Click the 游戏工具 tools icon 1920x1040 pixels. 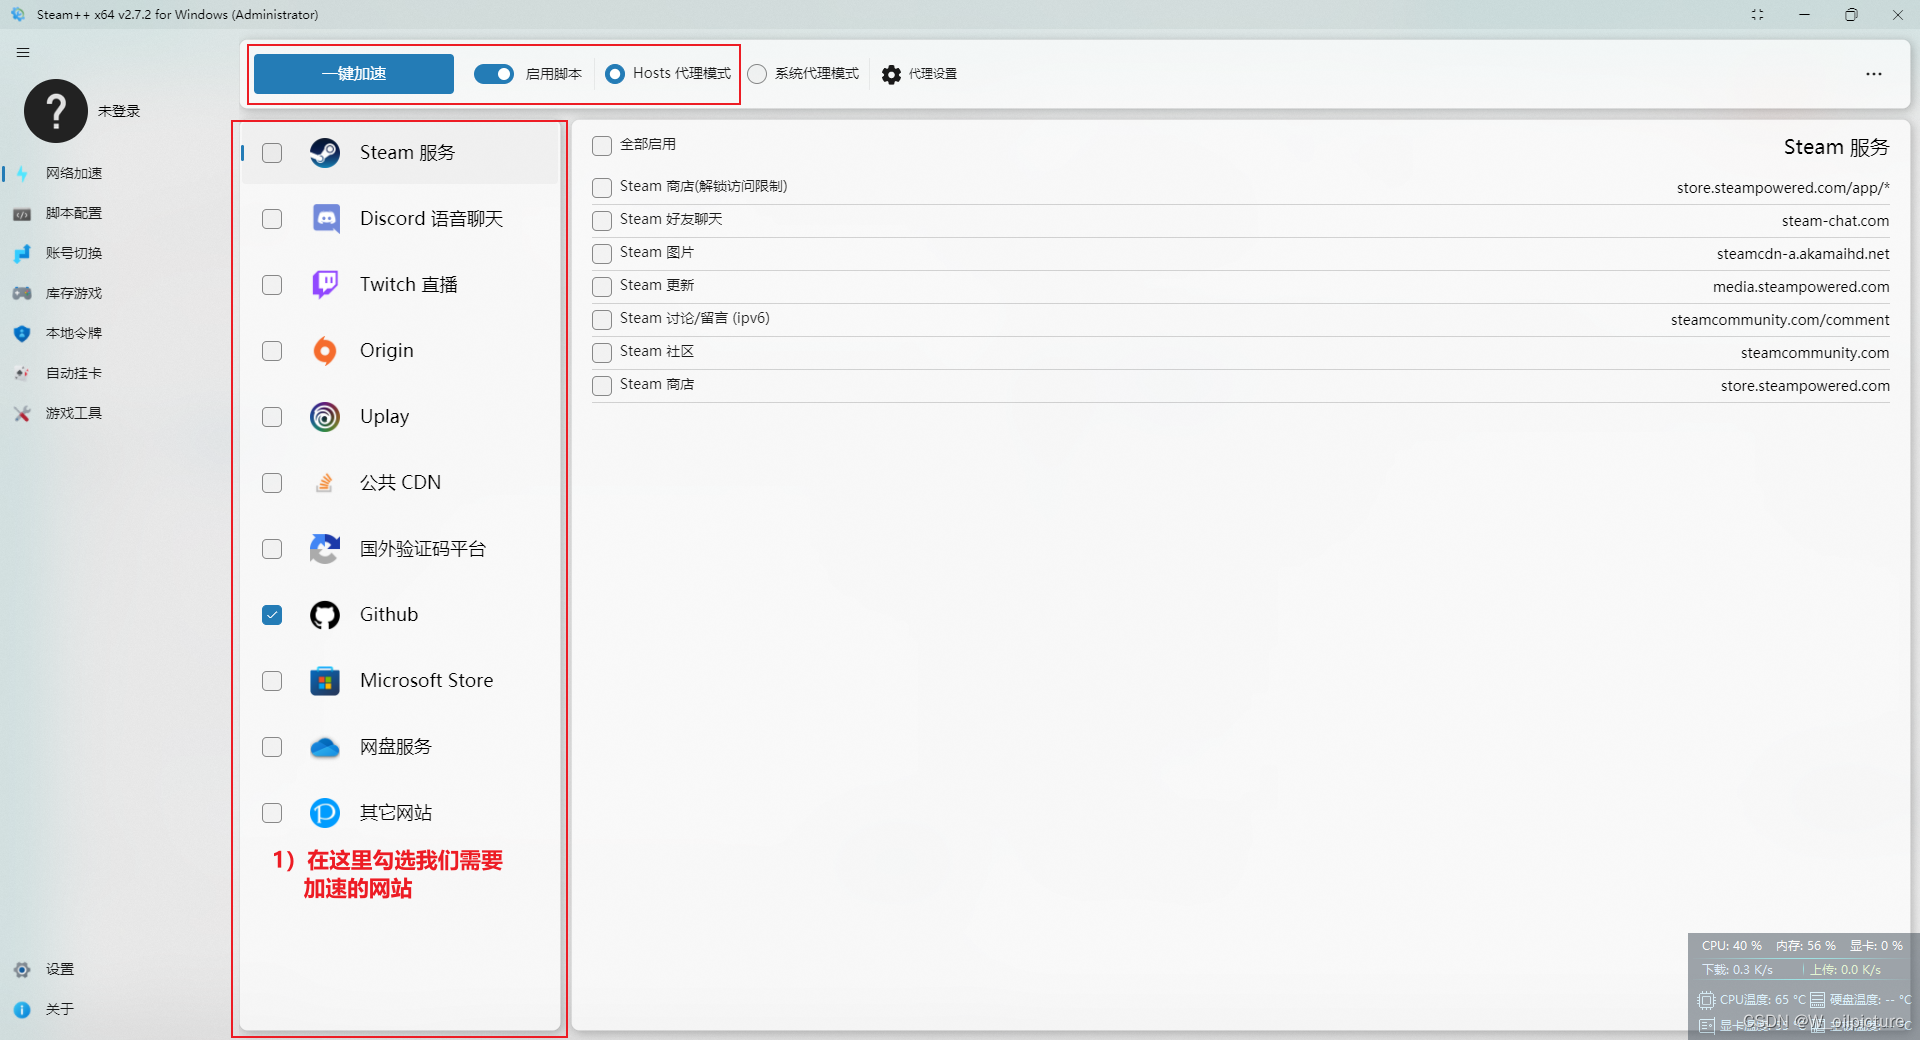tap(22, 413)
